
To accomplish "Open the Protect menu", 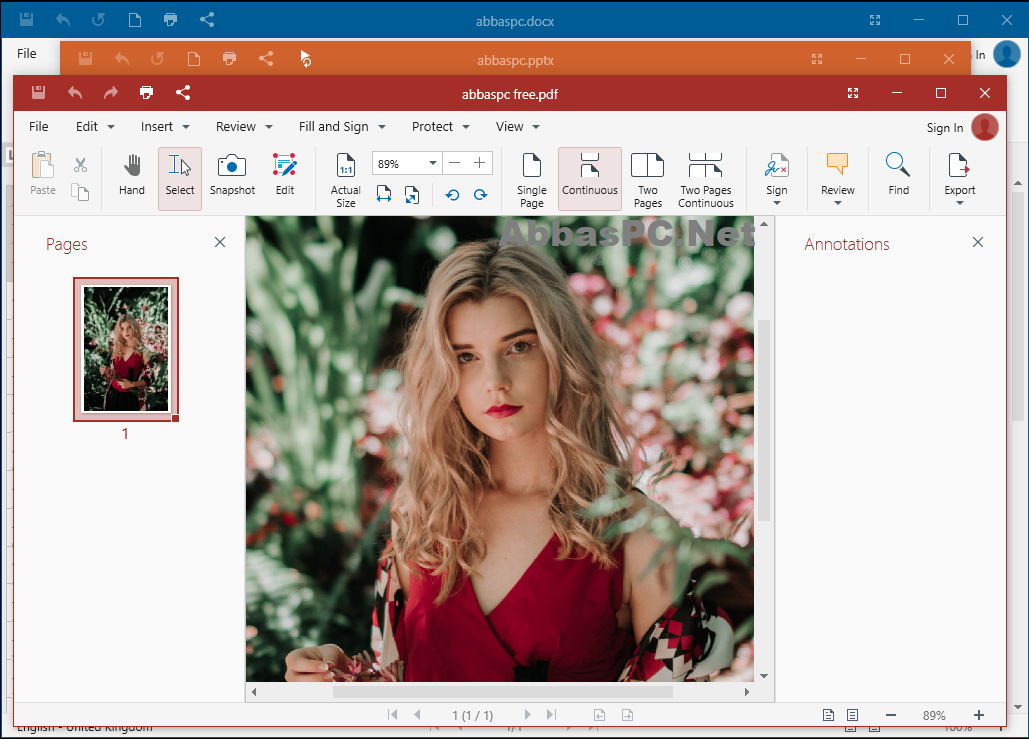I will click(440, 127).
